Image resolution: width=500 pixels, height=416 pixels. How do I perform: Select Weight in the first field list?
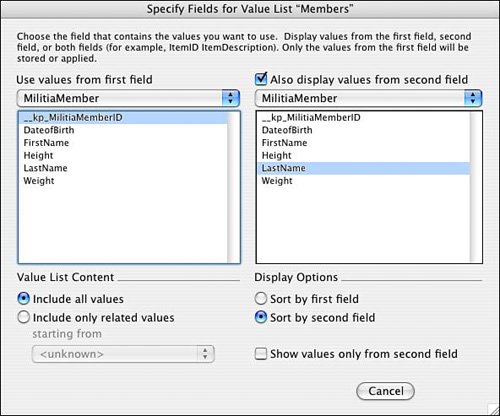pos(123,181)
